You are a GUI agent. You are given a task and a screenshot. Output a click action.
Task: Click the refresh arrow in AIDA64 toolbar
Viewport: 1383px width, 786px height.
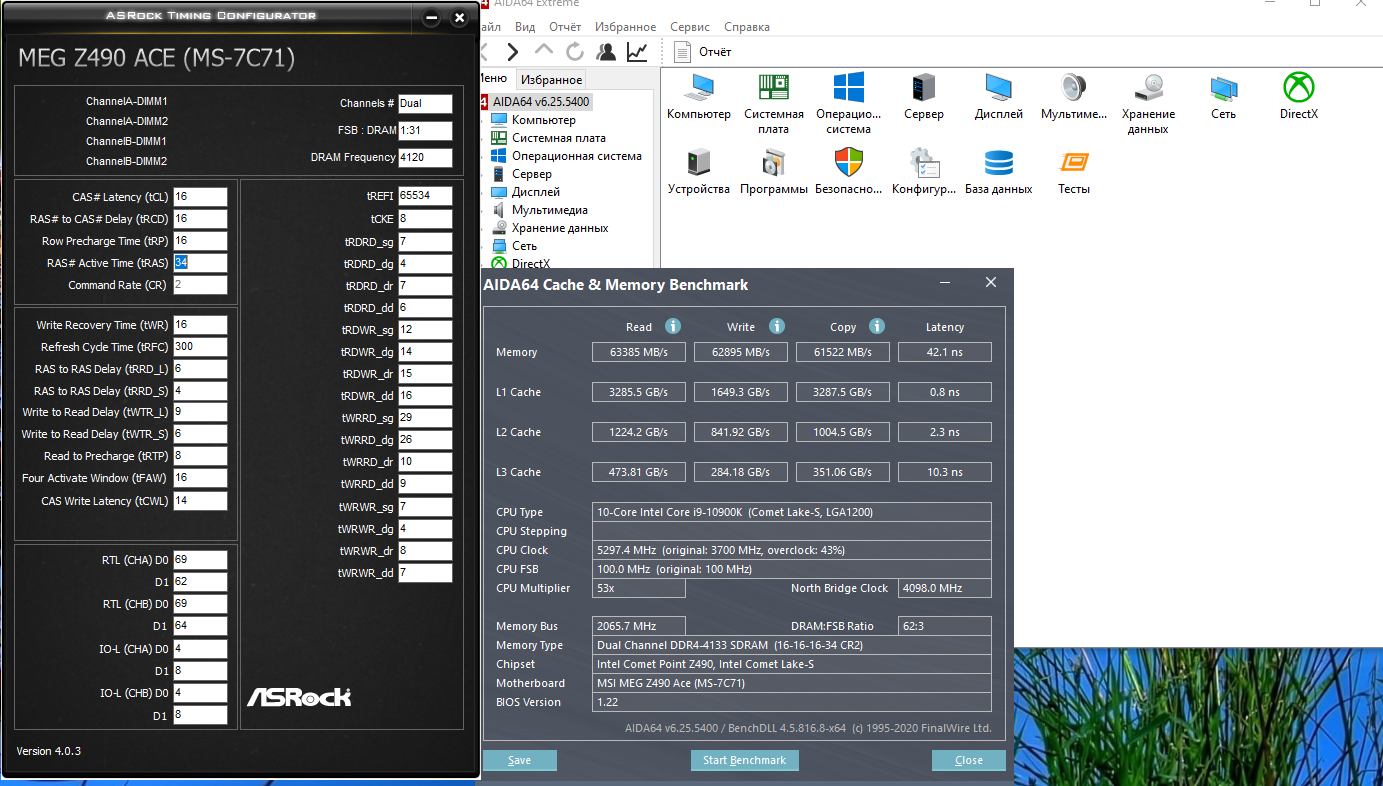[x=575, y=52]
